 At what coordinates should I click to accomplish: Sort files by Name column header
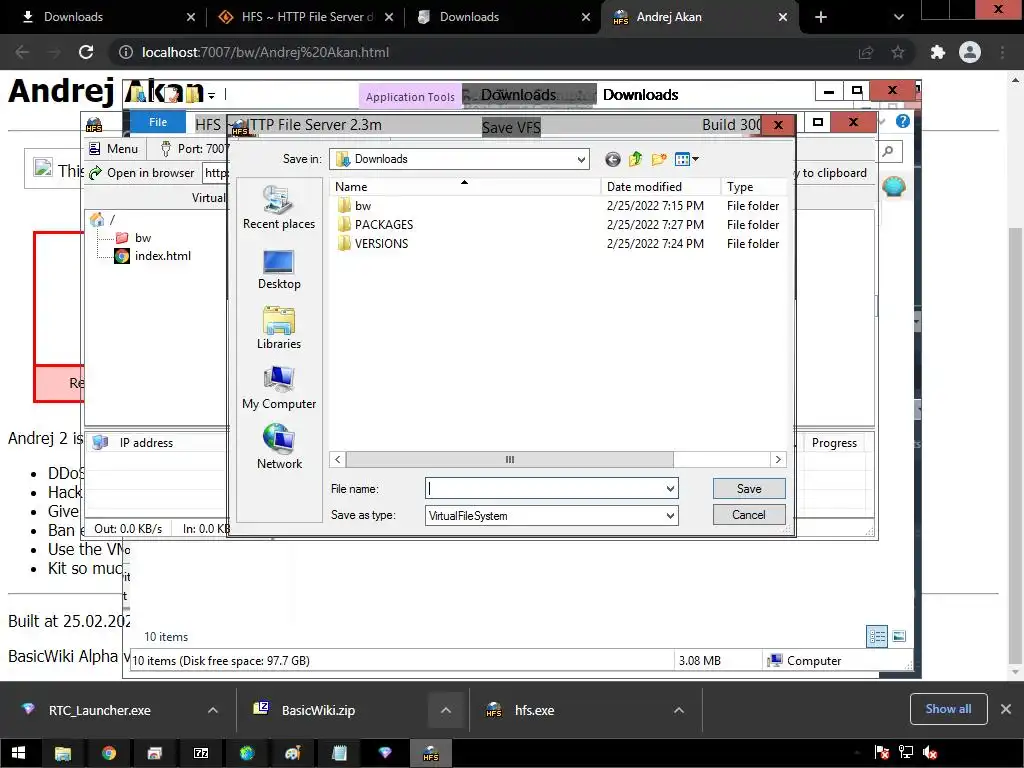click(x=465, y=187)
